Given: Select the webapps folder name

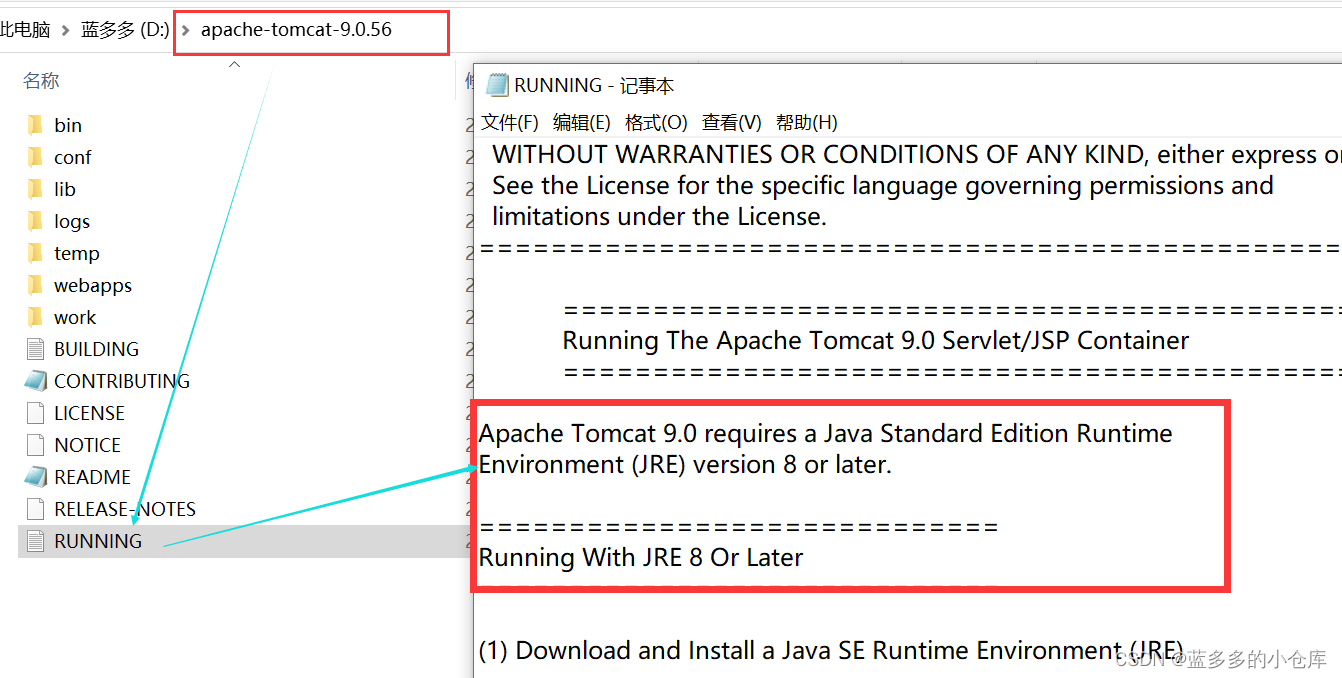Looking at the screenshot, I should pyautogui.click(x=93, y=285).
